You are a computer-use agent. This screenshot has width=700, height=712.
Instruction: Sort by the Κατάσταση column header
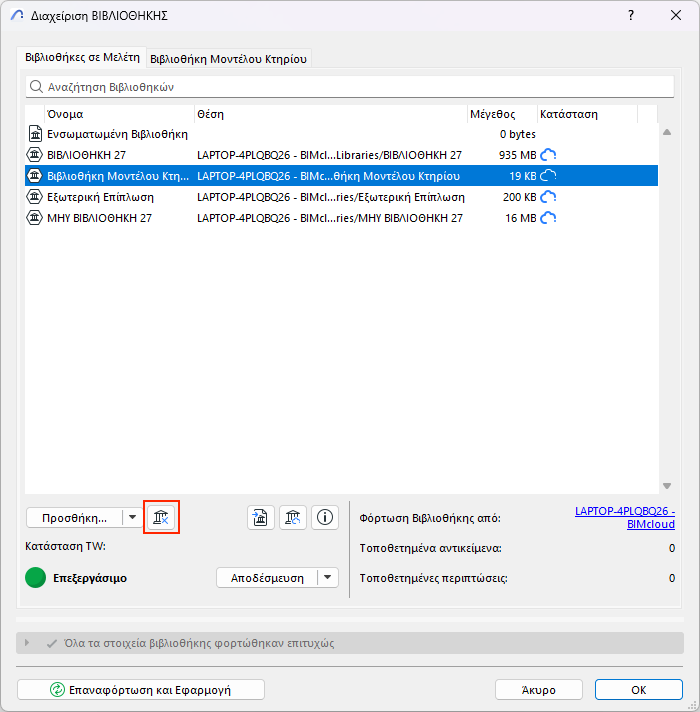587,114
